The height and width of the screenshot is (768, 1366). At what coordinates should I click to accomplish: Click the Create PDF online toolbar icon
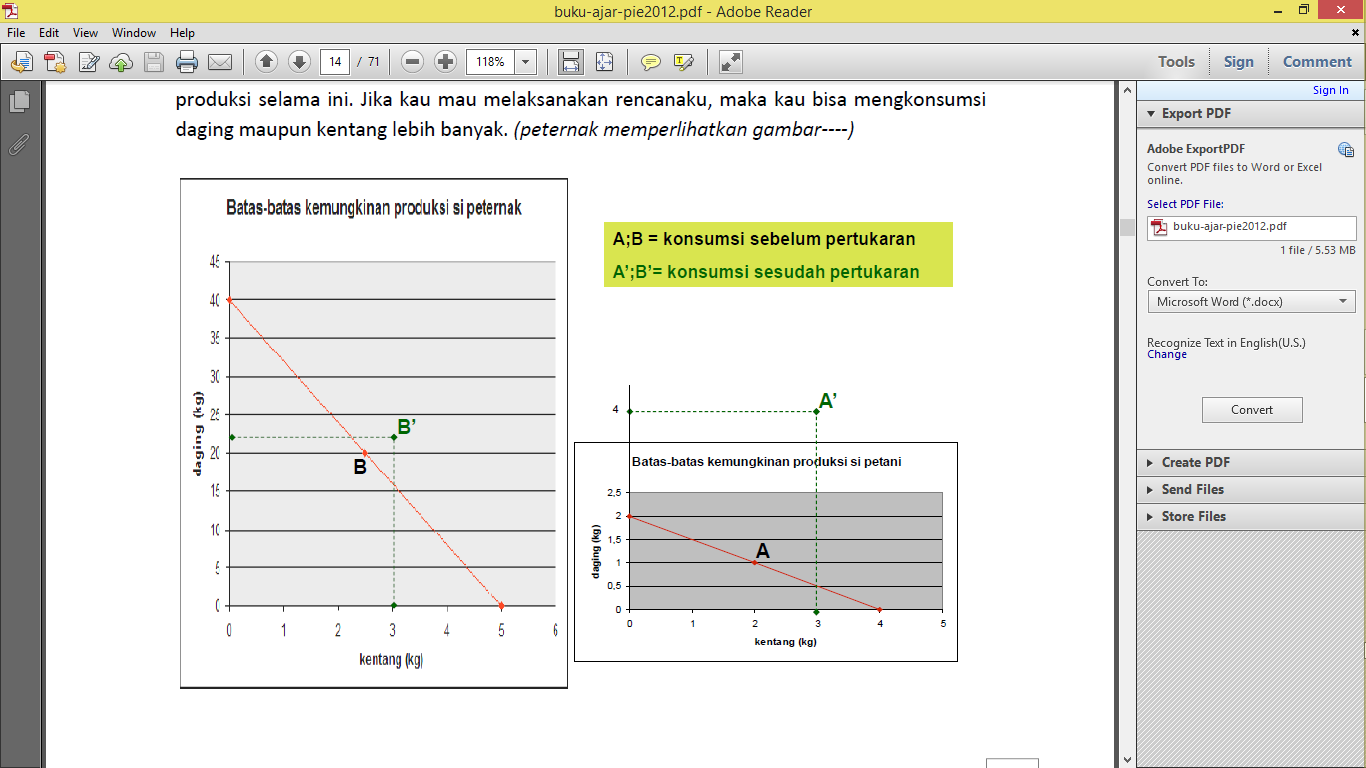[x=54, y=62]
